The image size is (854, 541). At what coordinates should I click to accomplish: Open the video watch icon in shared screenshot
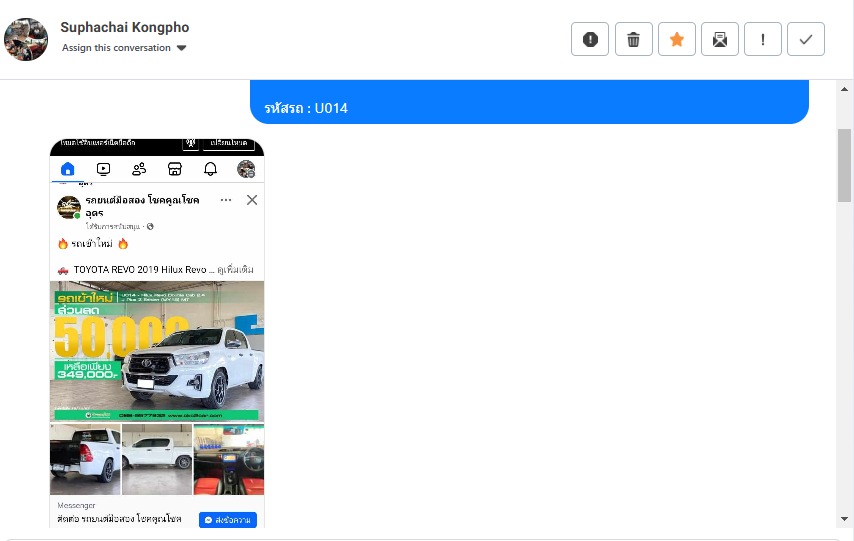[x=103, y=169]
